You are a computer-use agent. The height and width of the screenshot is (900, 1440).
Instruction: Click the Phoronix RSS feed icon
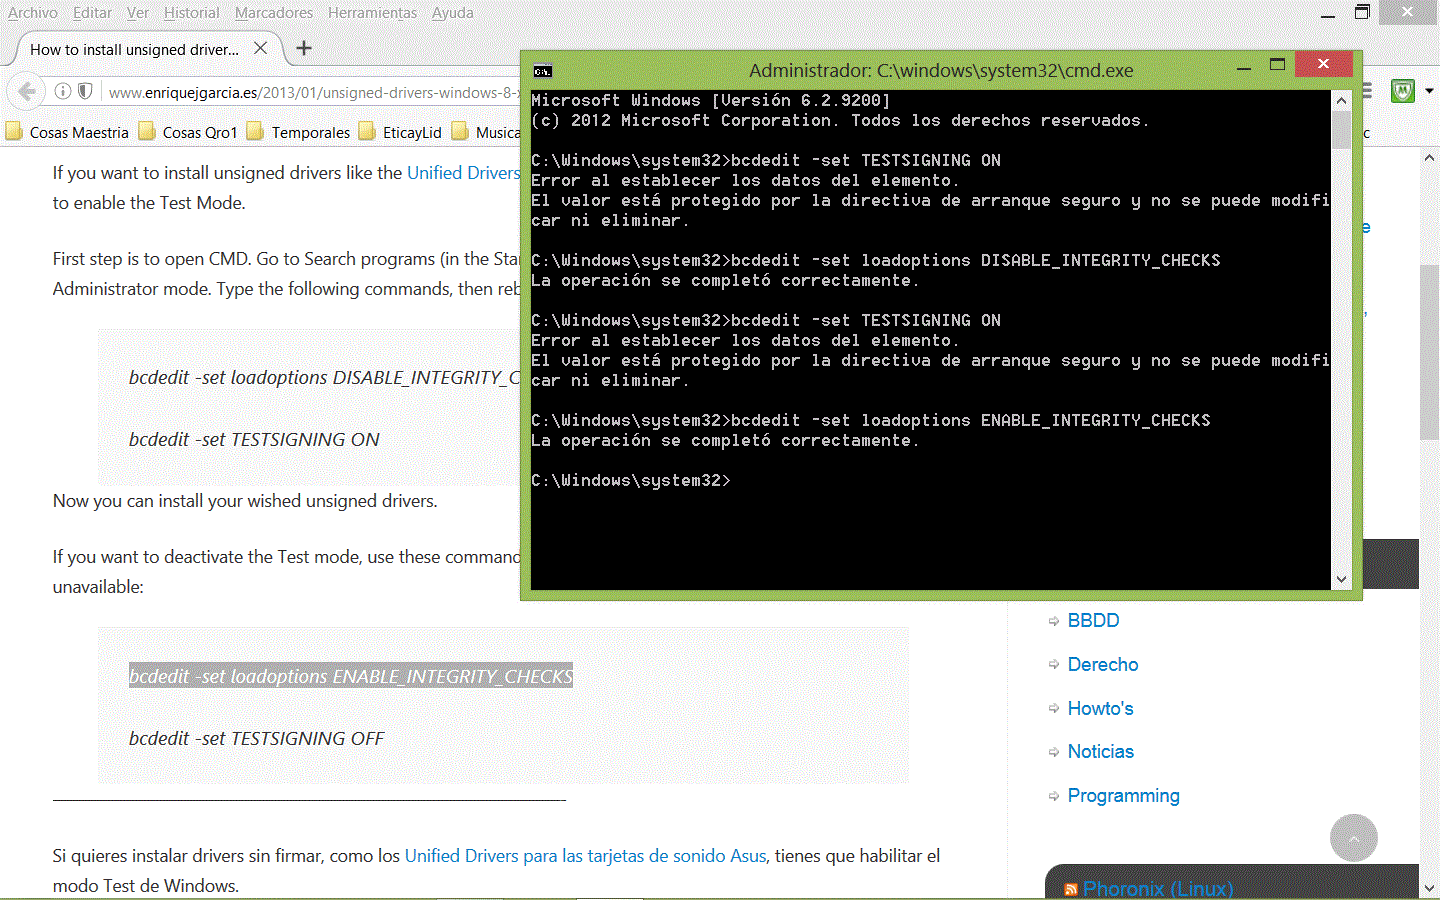(1071, 889)
